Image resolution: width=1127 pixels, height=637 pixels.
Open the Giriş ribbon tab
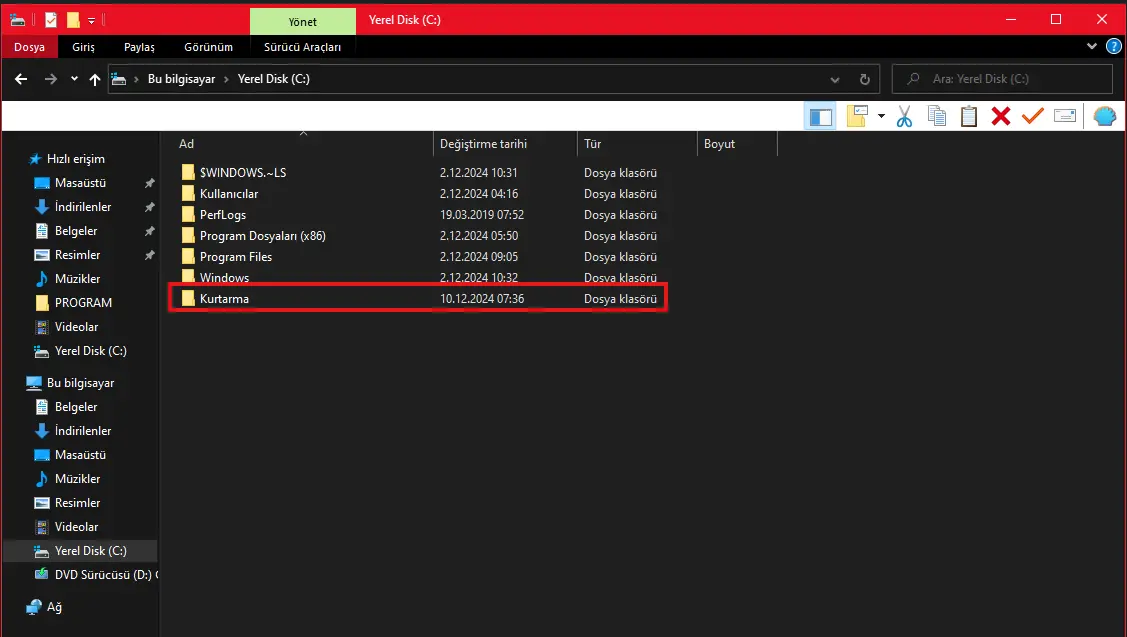click(x=83, y=47)
